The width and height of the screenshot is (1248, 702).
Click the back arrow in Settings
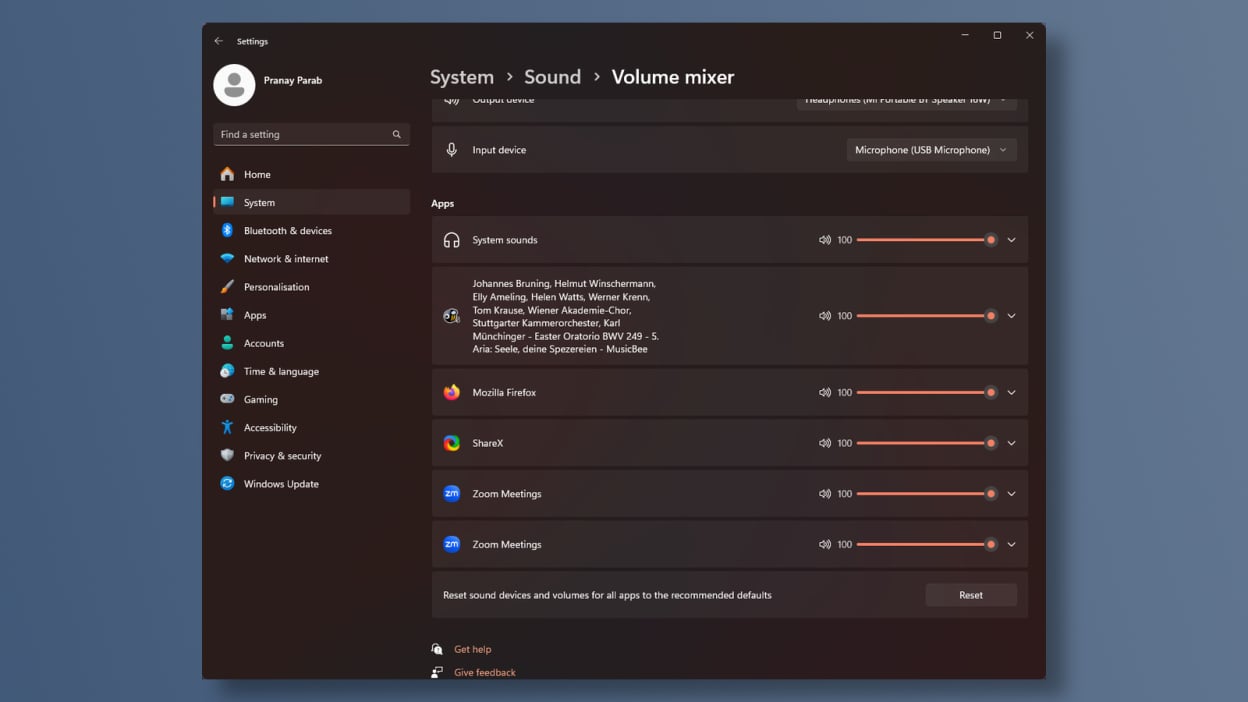(x=219, y=41)
